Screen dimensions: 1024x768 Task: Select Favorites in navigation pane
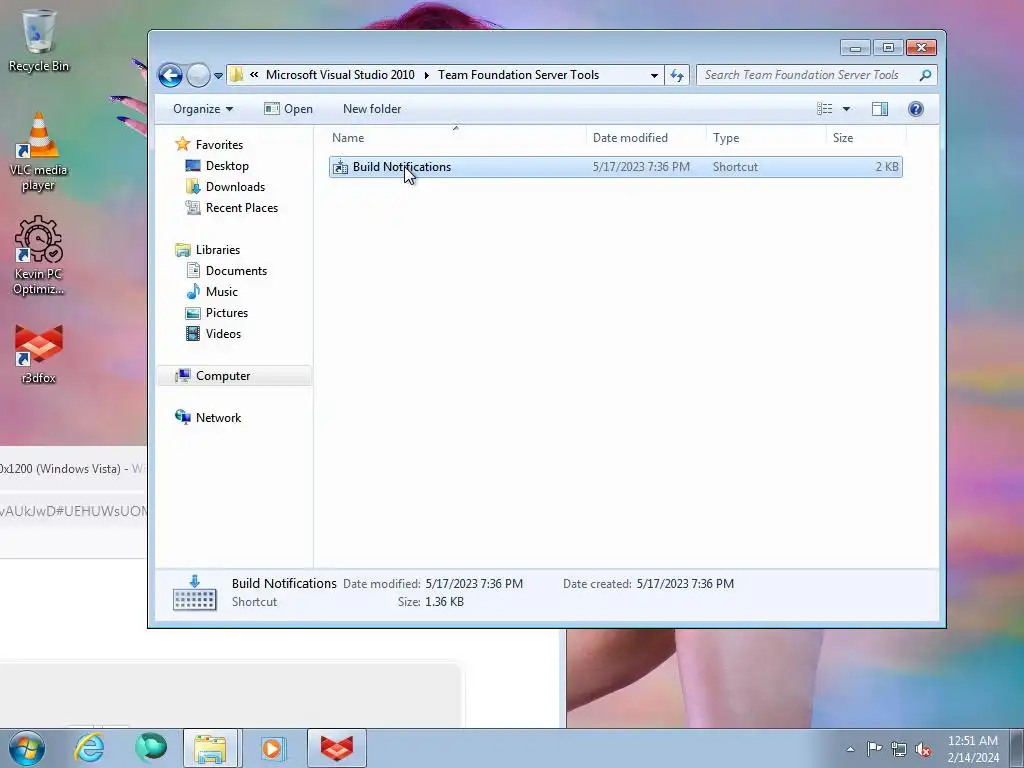219,145
